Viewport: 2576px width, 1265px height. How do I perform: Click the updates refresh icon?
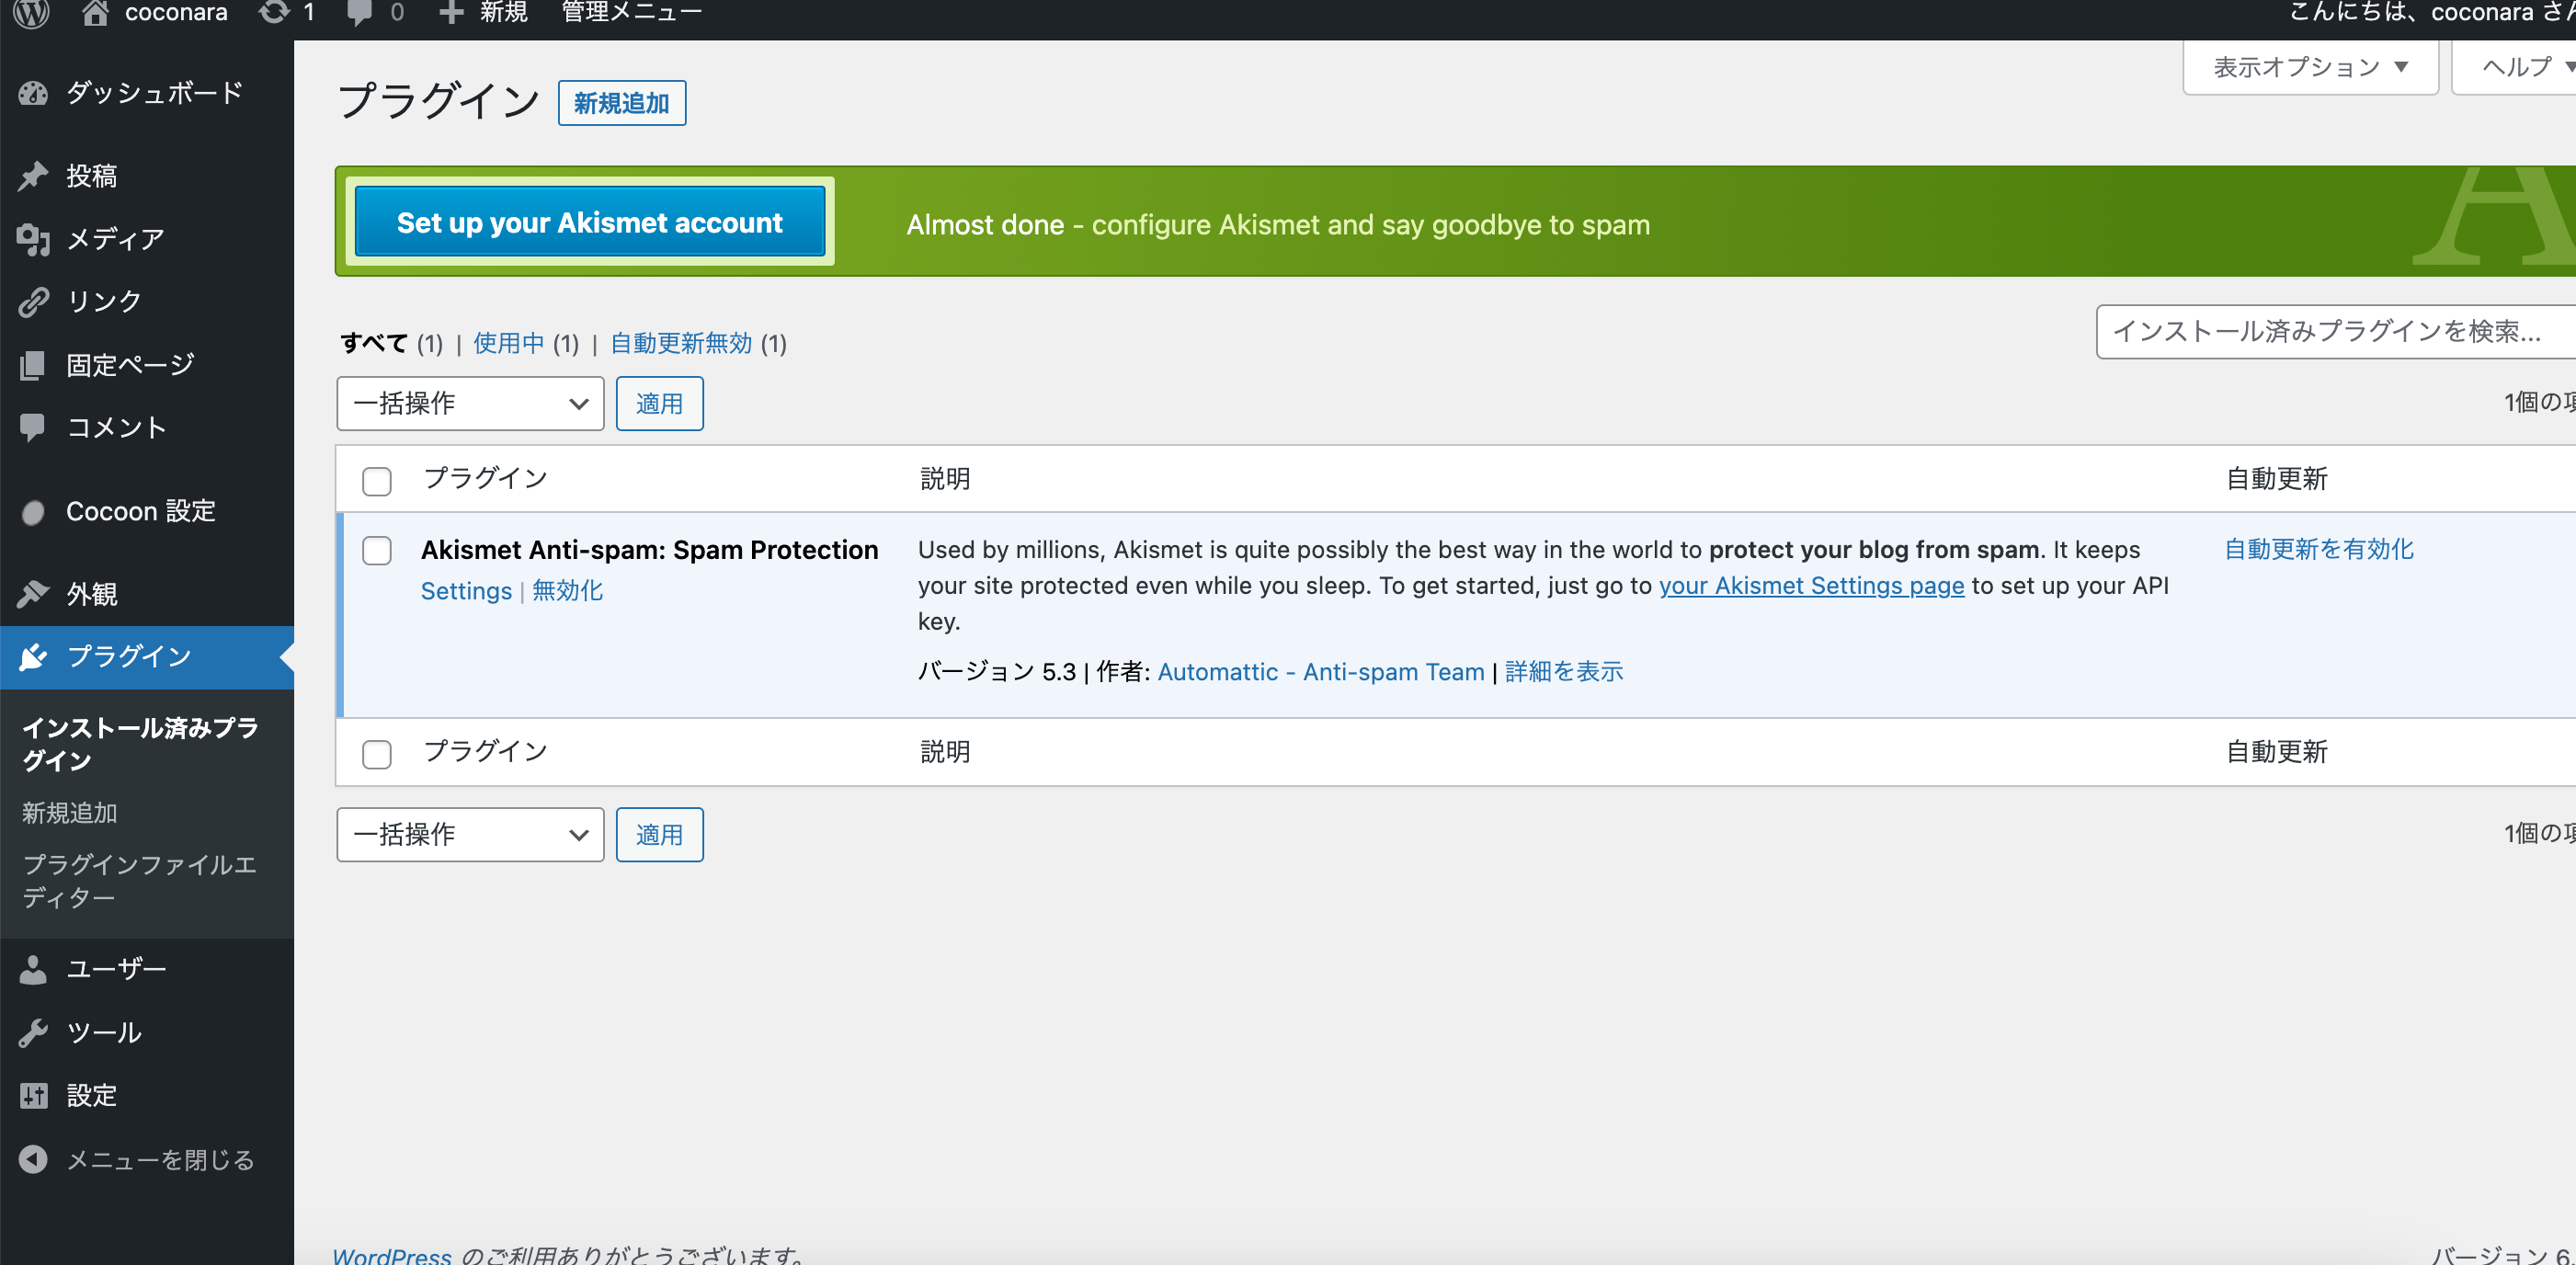click(274, 13)
